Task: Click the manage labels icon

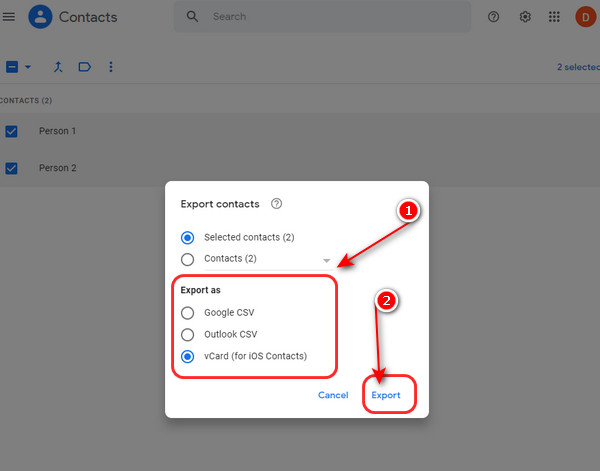Action: pos(84,67)
